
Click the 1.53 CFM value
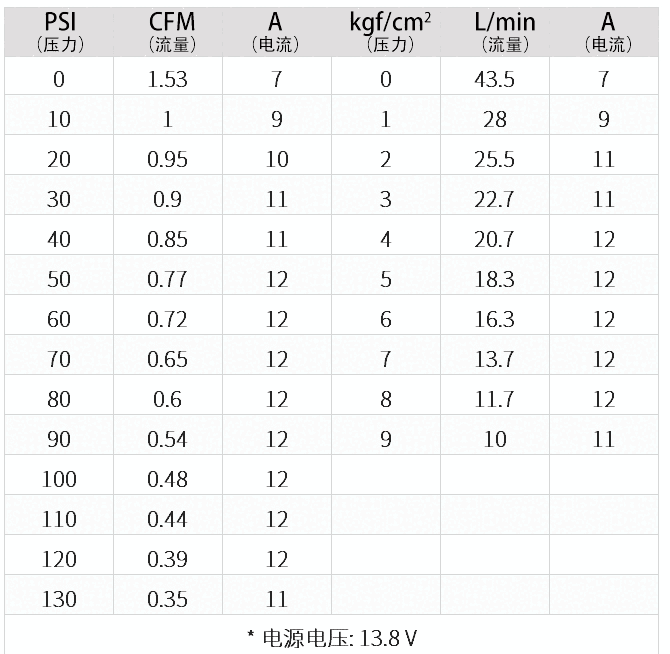(168, 79)
